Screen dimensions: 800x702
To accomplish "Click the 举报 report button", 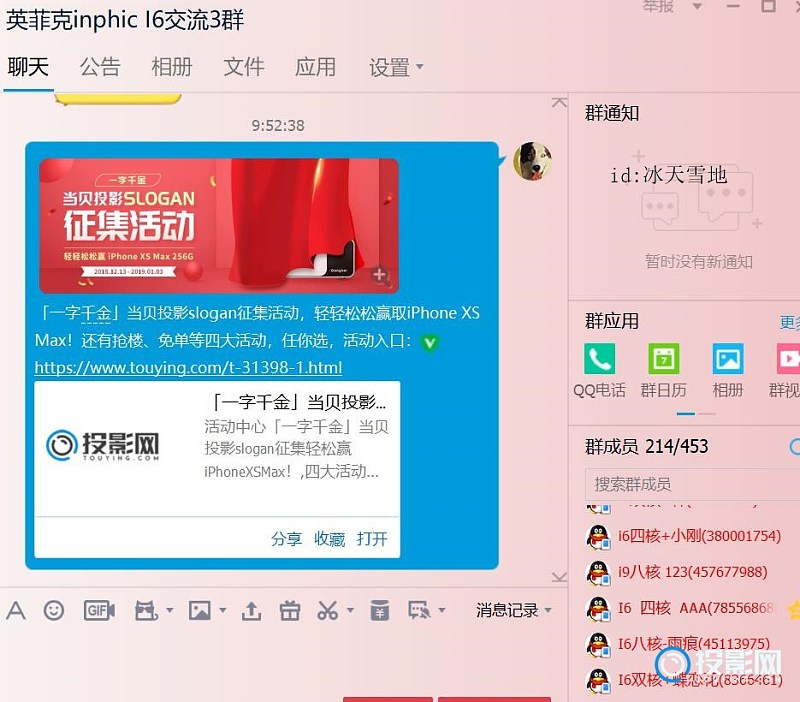I will pyautogui.click(x=658, y=6).
